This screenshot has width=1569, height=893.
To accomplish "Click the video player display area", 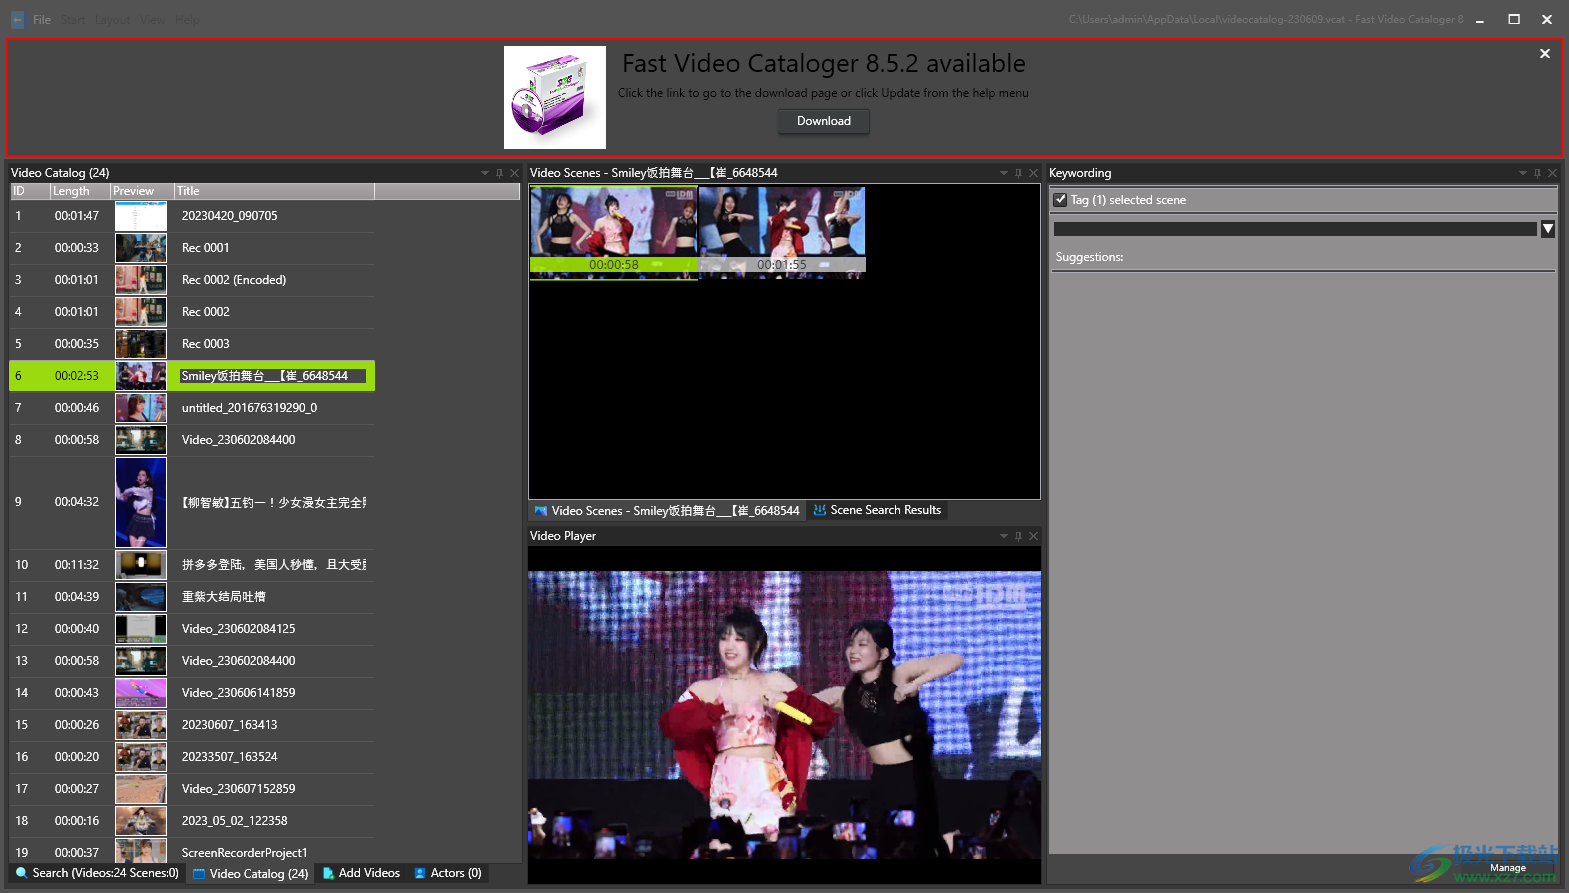I will point(784,715).
